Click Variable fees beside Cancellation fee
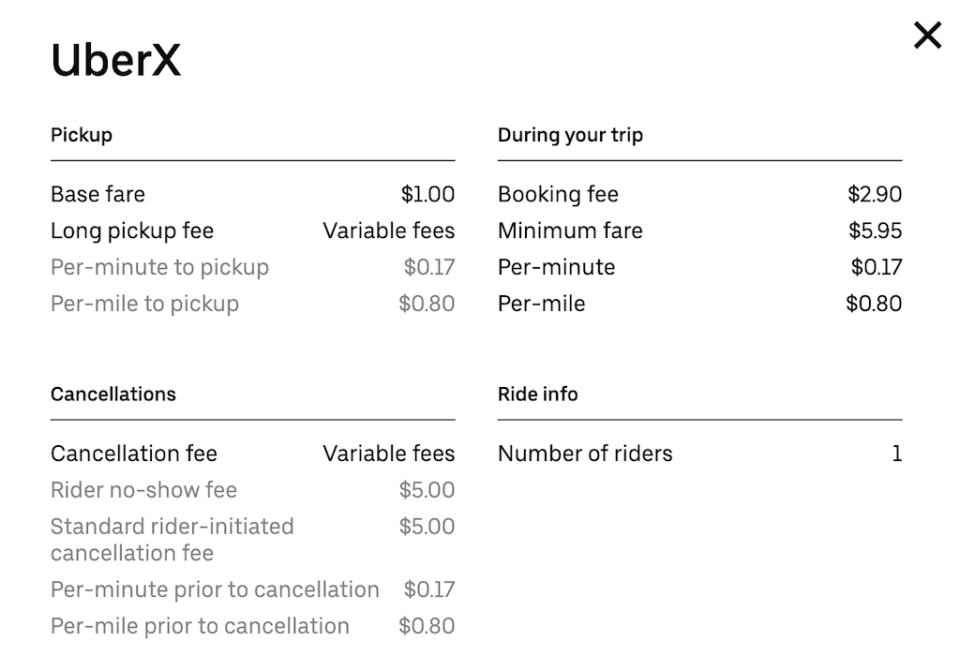Image resolution: width=960 pixels, height=670 pixels. tap(388, 453)
